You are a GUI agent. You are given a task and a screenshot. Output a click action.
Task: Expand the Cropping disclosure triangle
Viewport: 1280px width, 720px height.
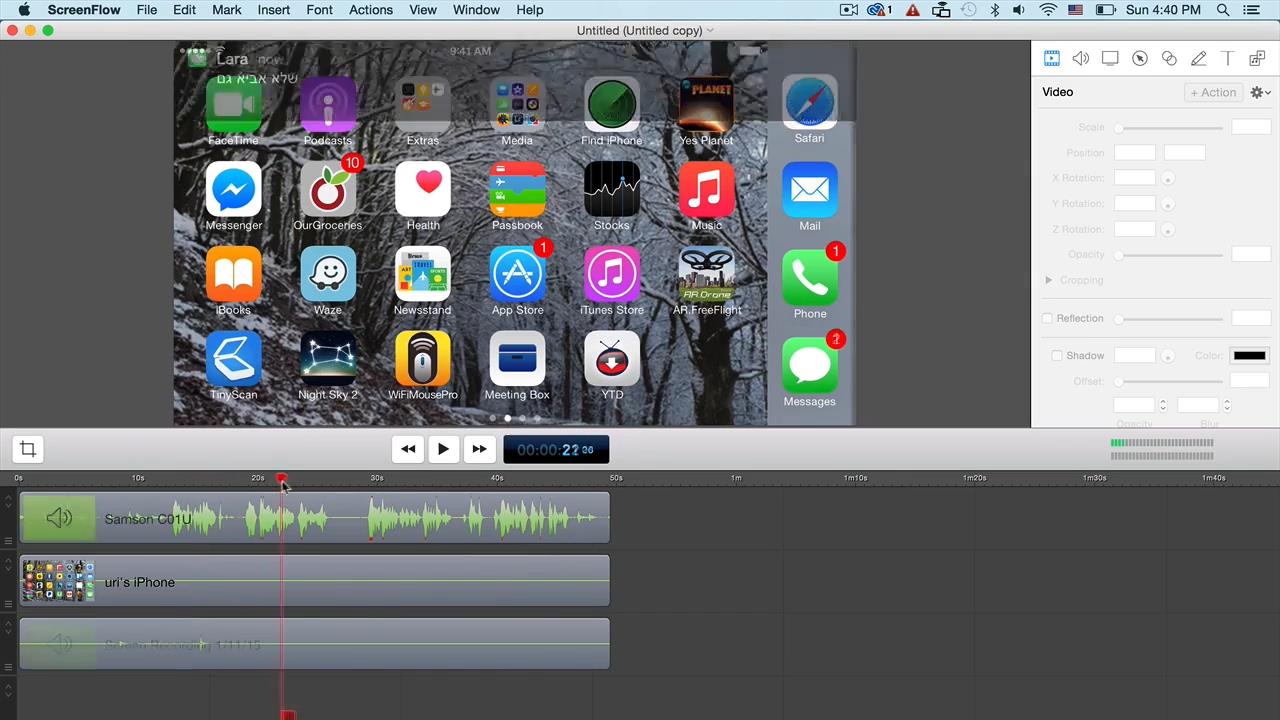[1048, 280]
